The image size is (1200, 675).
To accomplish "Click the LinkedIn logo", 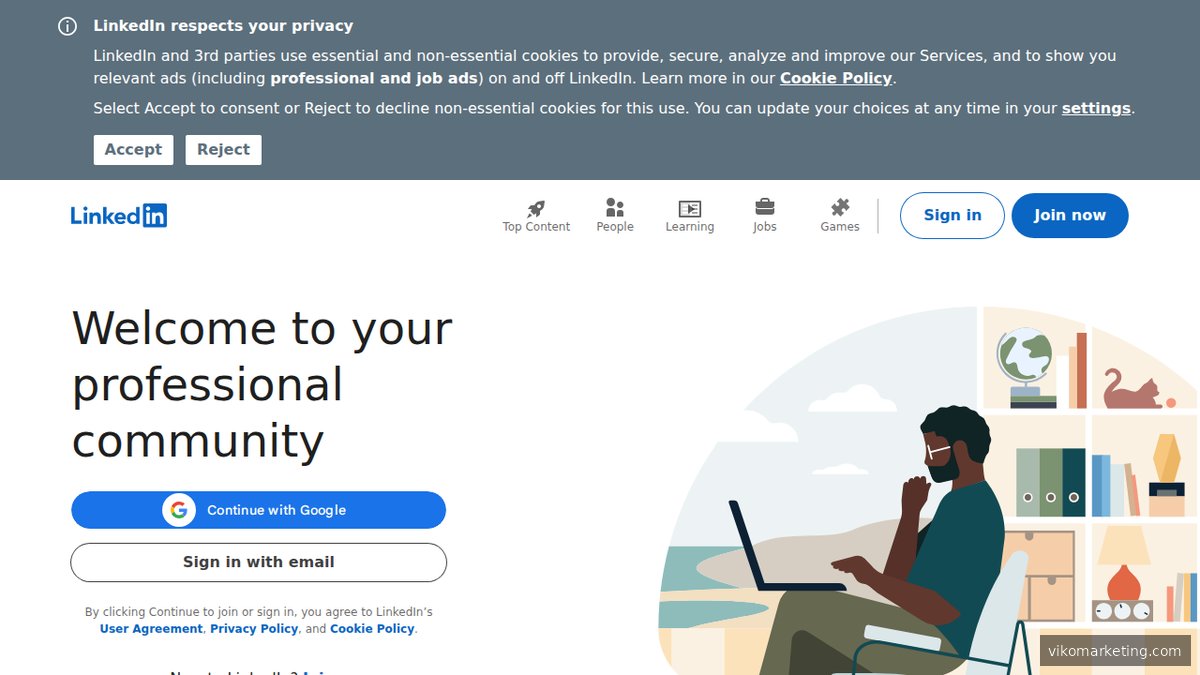I will 119,213.
